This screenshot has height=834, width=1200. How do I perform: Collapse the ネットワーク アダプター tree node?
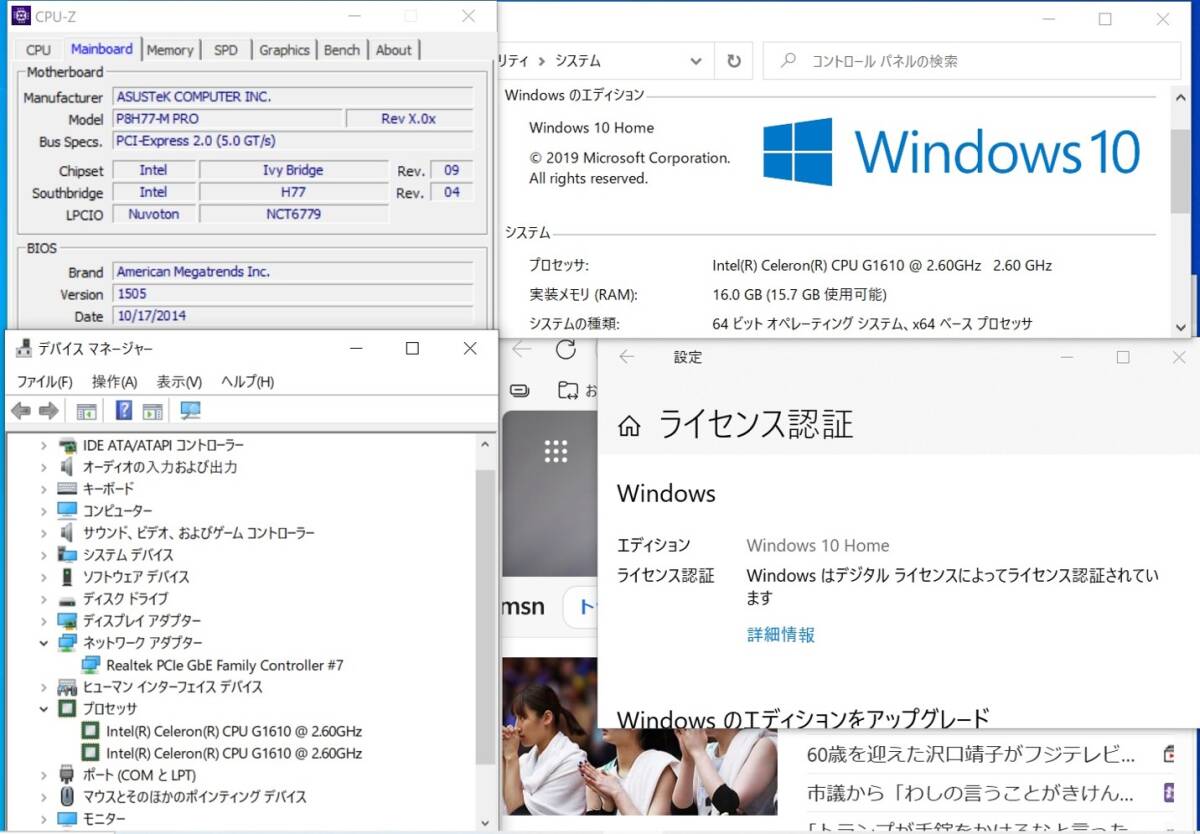(x=44, y=643)
